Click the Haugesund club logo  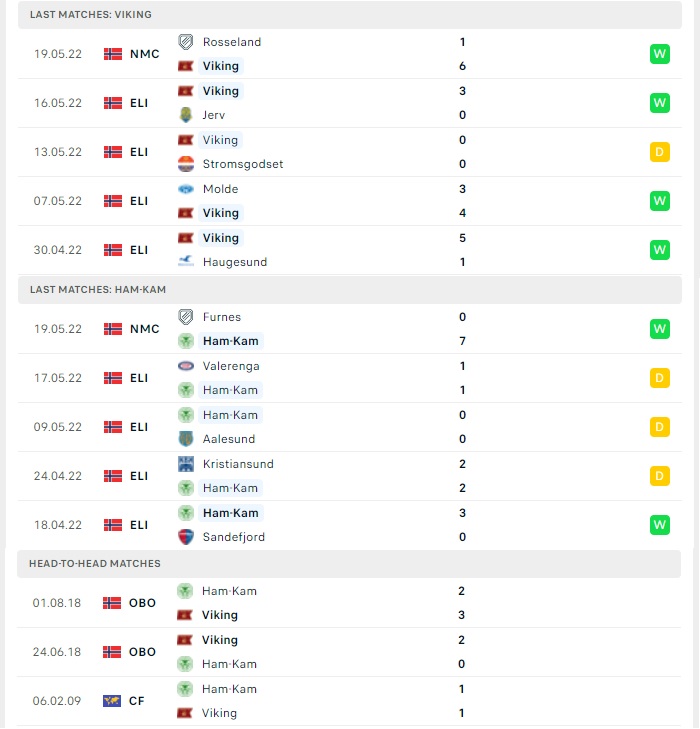coord(185,262)
